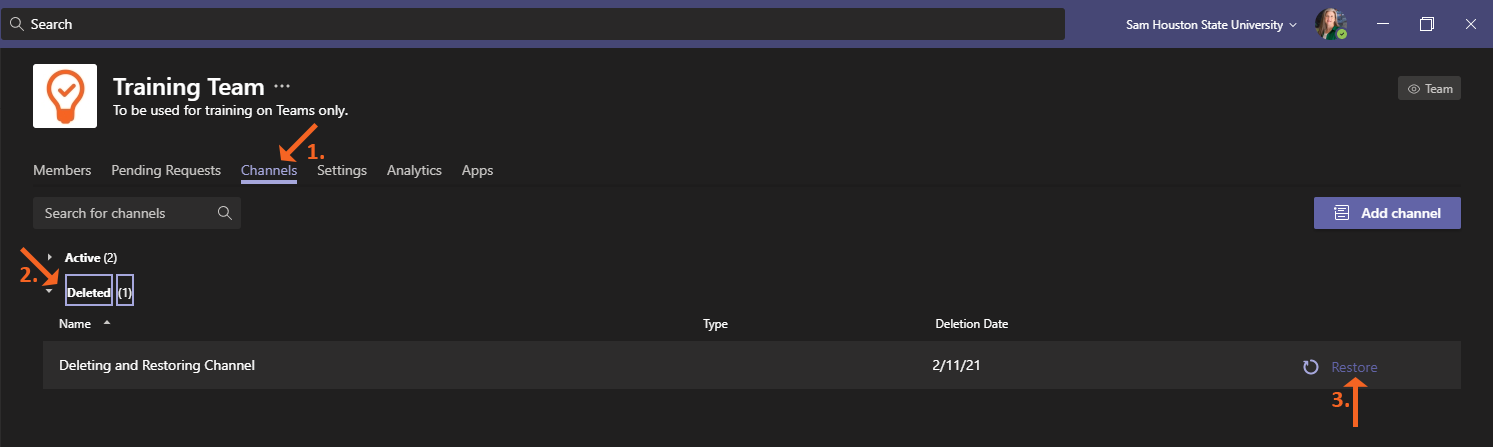Click the Training Team lightbulb logo
The image size is (1493, 447).
pos(65,96)
